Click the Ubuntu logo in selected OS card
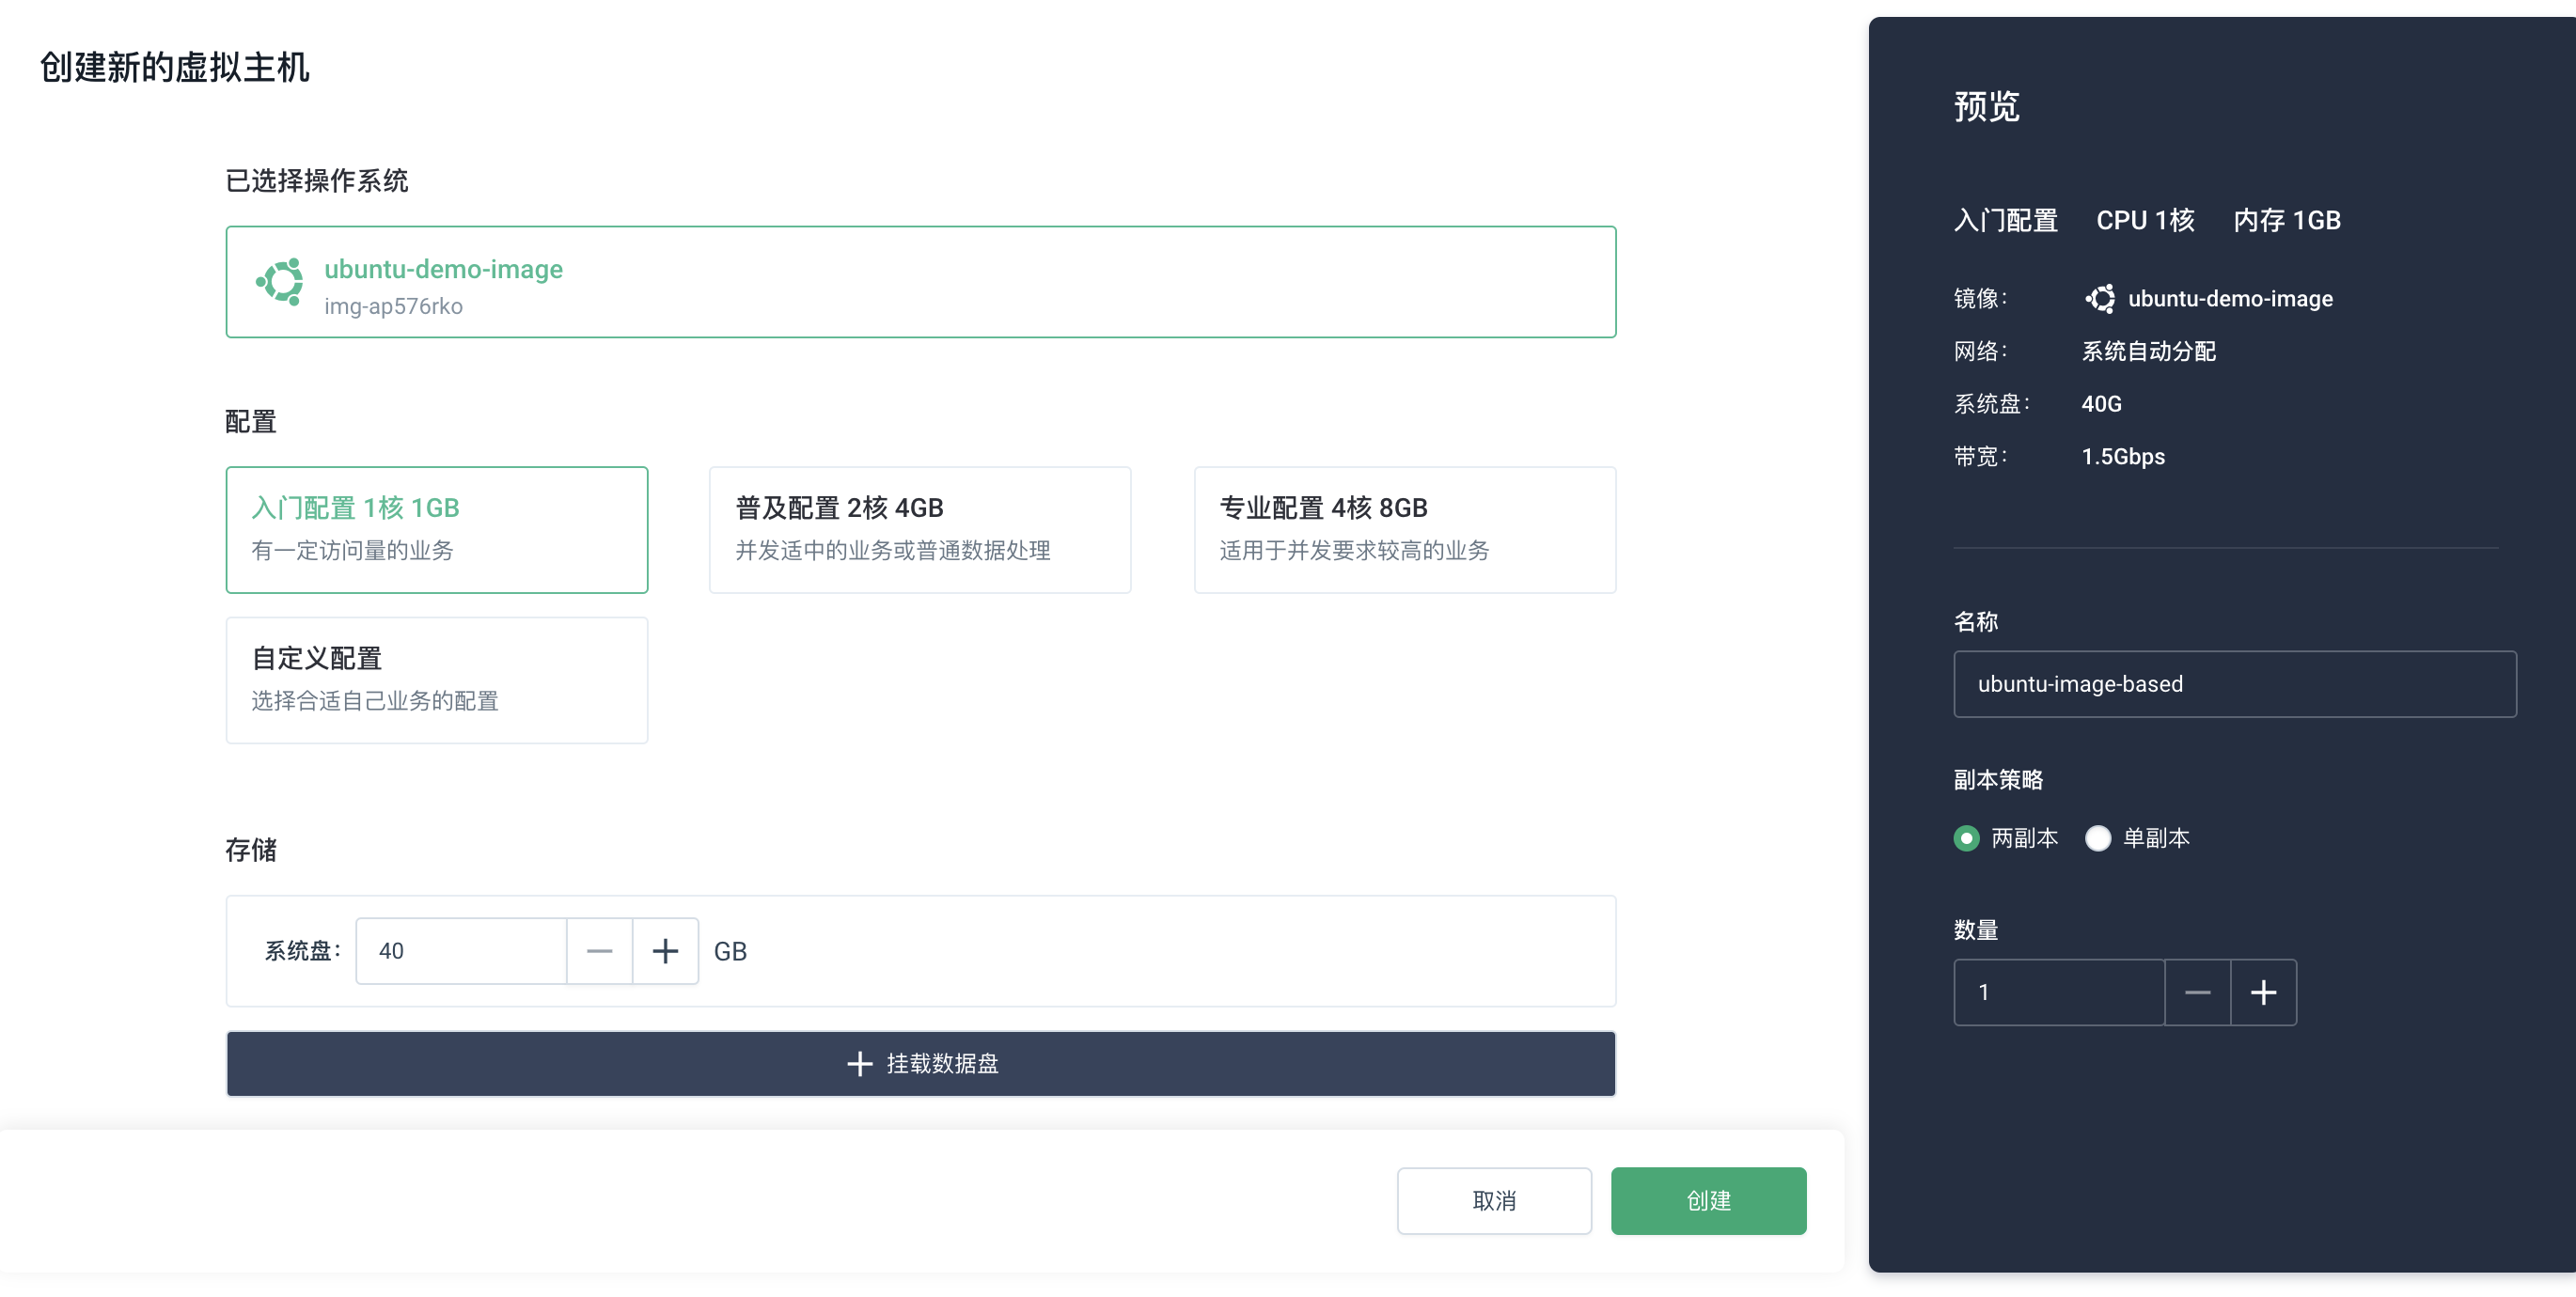Screen dimensions: 2576x1297 tap(280, 282)
